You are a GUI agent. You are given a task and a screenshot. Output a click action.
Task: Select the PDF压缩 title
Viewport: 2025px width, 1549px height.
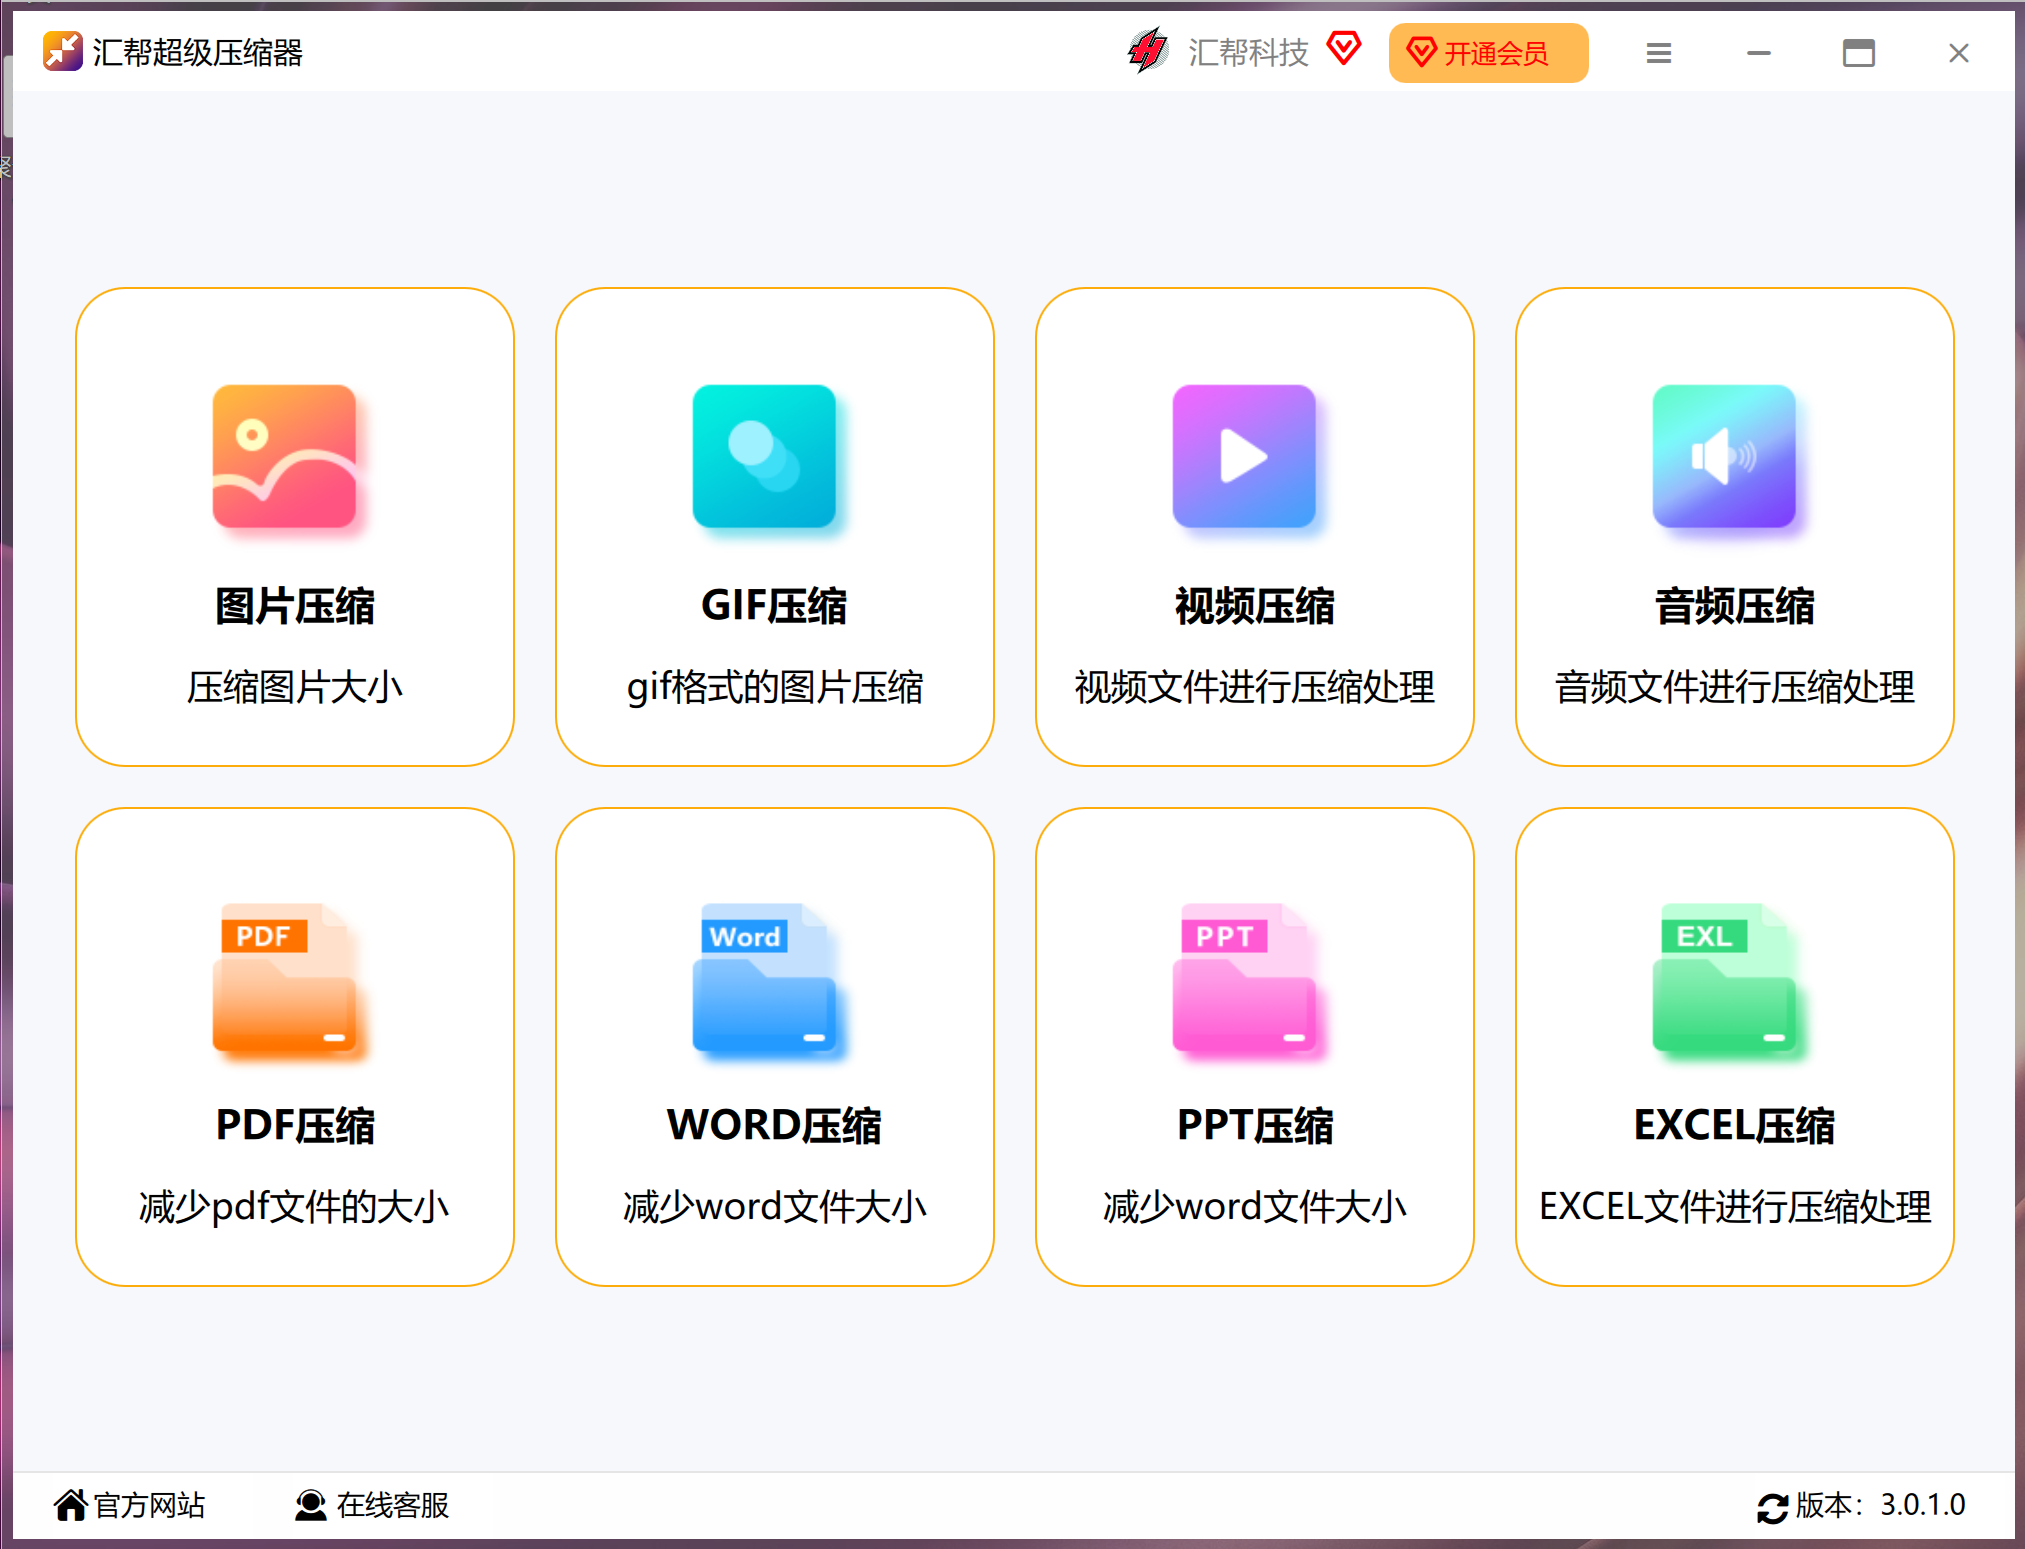click(295, 1126)
